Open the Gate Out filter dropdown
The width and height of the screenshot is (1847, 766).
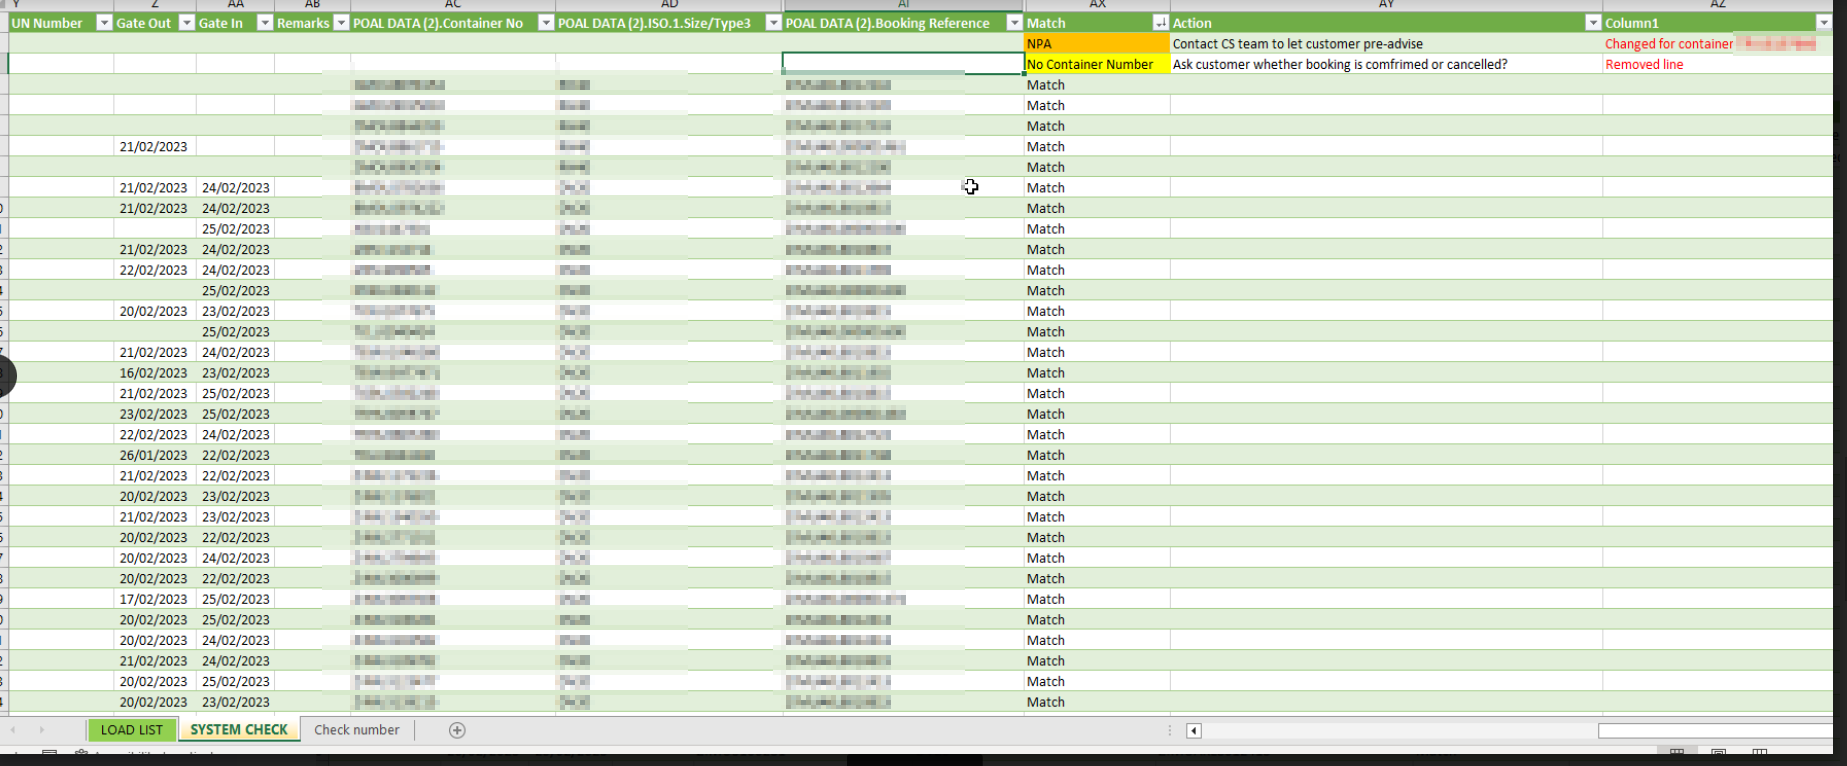pyautogui.click(x=187, y=23)
